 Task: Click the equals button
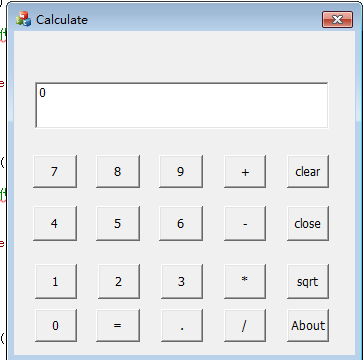[x=118, y=325]
